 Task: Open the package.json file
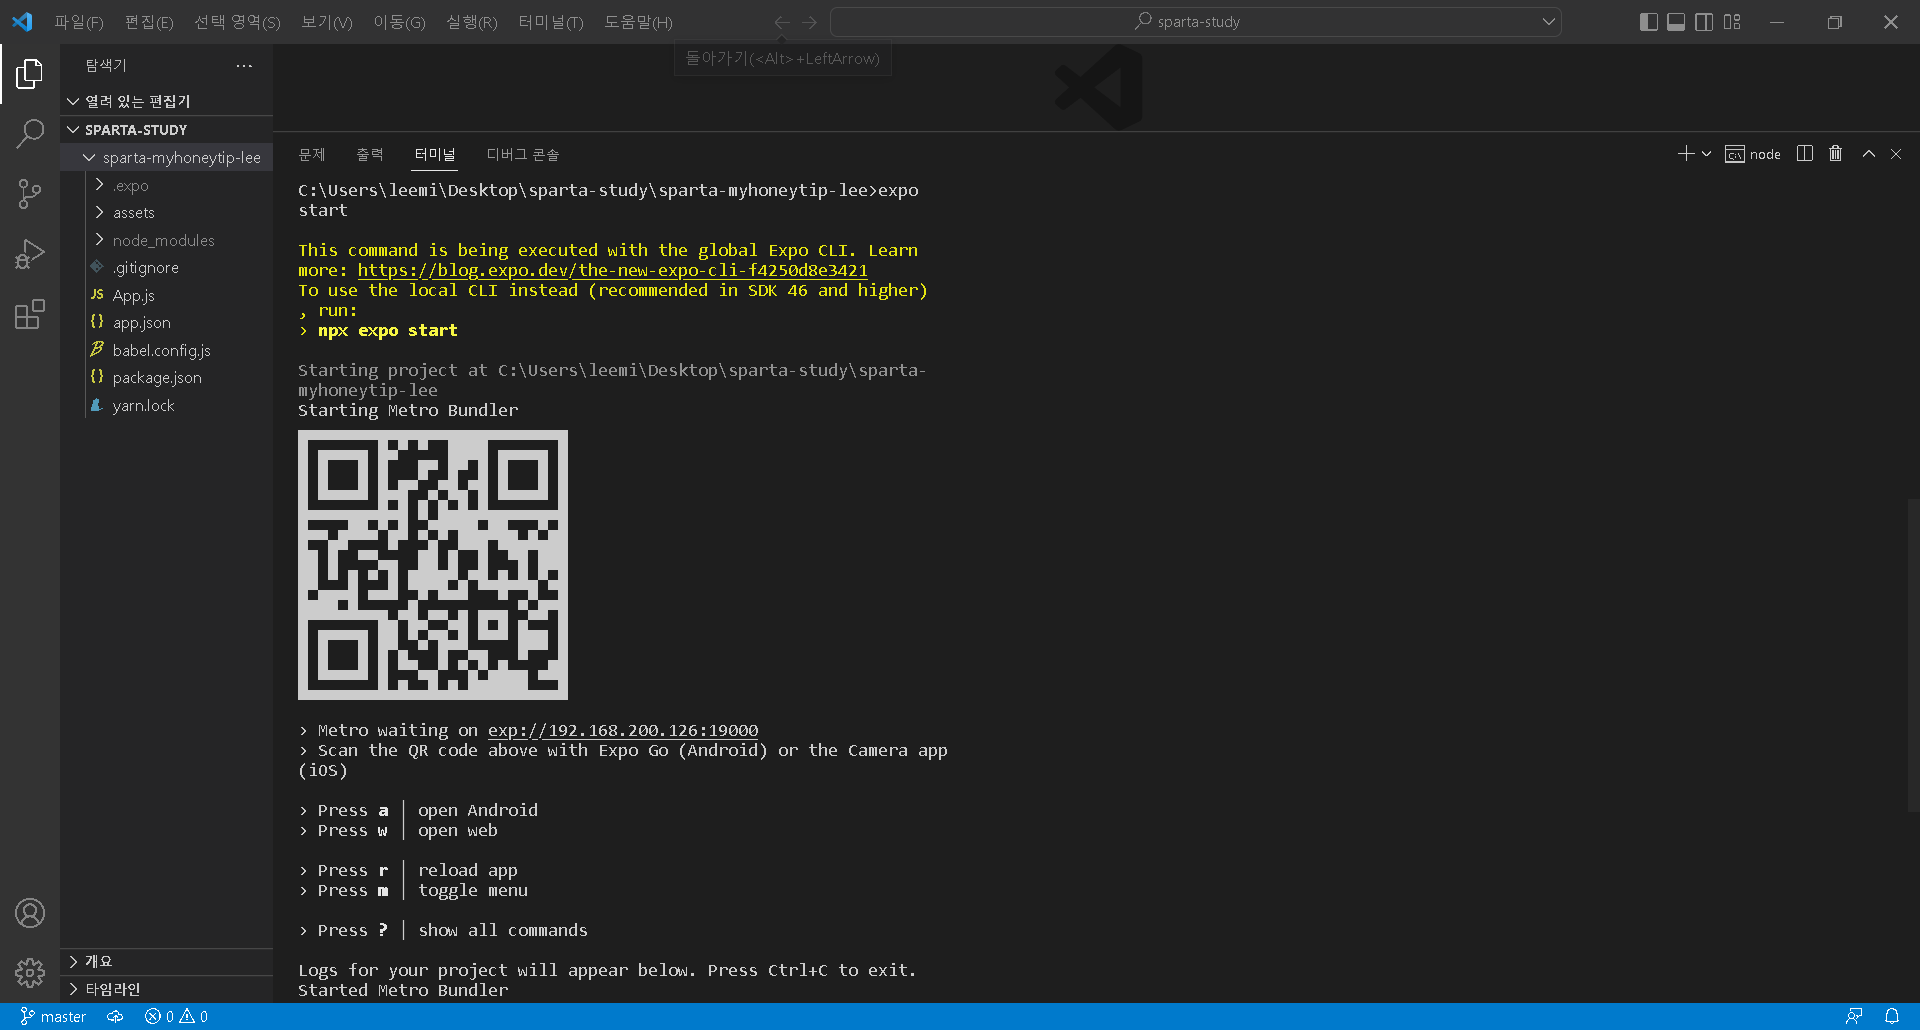(166, 378)
